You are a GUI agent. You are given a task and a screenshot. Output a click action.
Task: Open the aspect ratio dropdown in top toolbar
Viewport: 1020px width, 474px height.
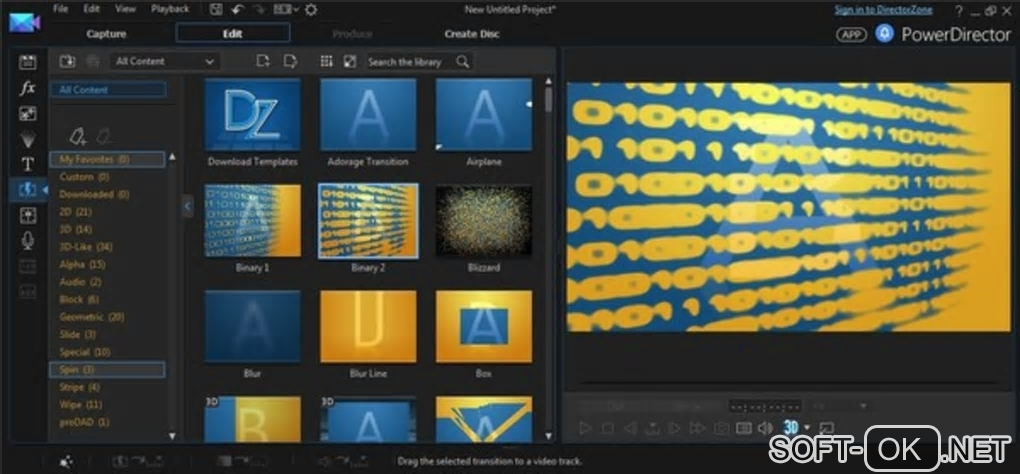tap(286, 9)
